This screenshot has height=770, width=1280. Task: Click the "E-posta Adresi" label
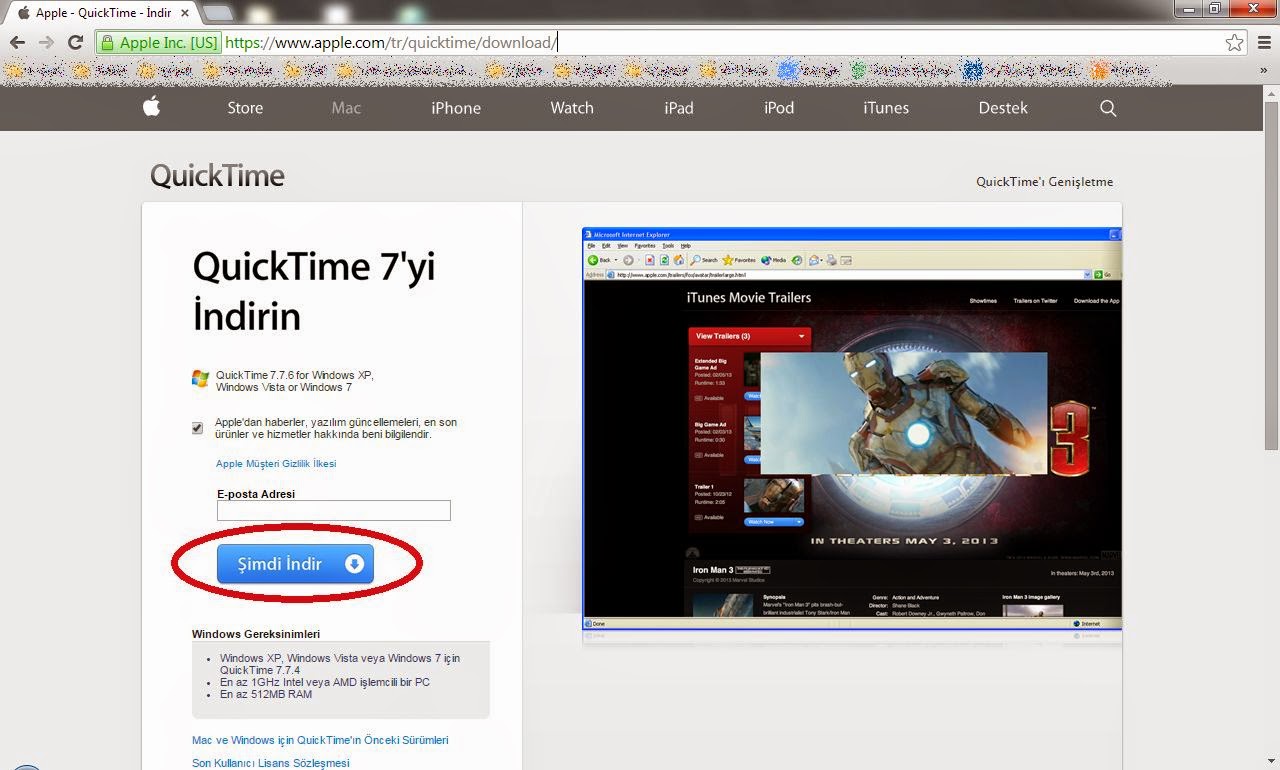point(256,494)
